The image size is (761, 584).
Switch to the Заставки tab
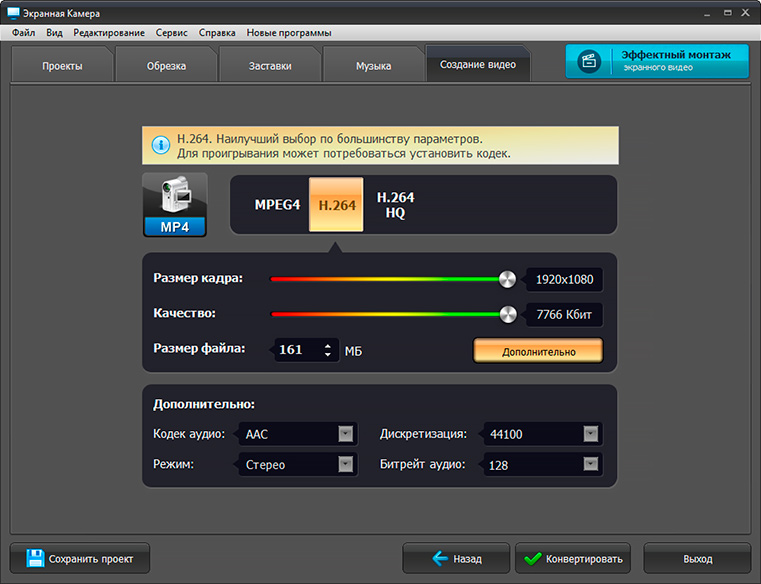point(270,66)
